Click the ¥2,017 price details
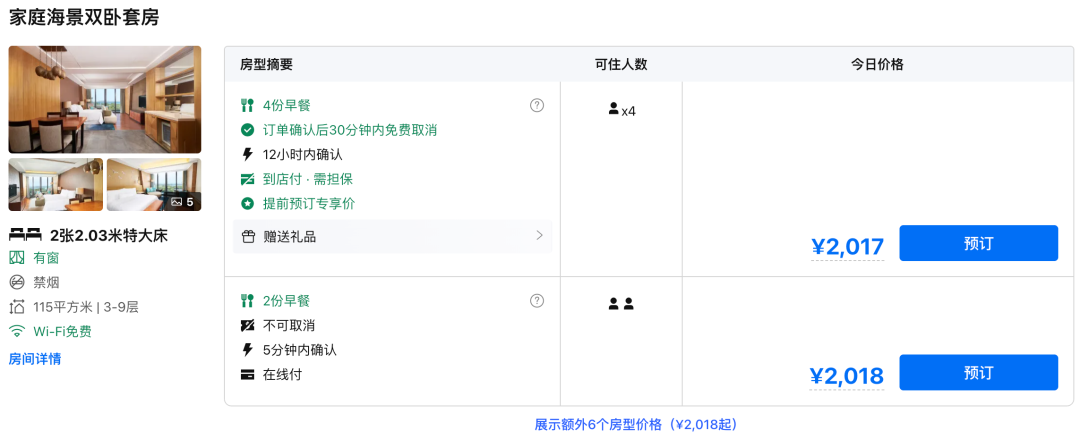 tap(847, 246)
